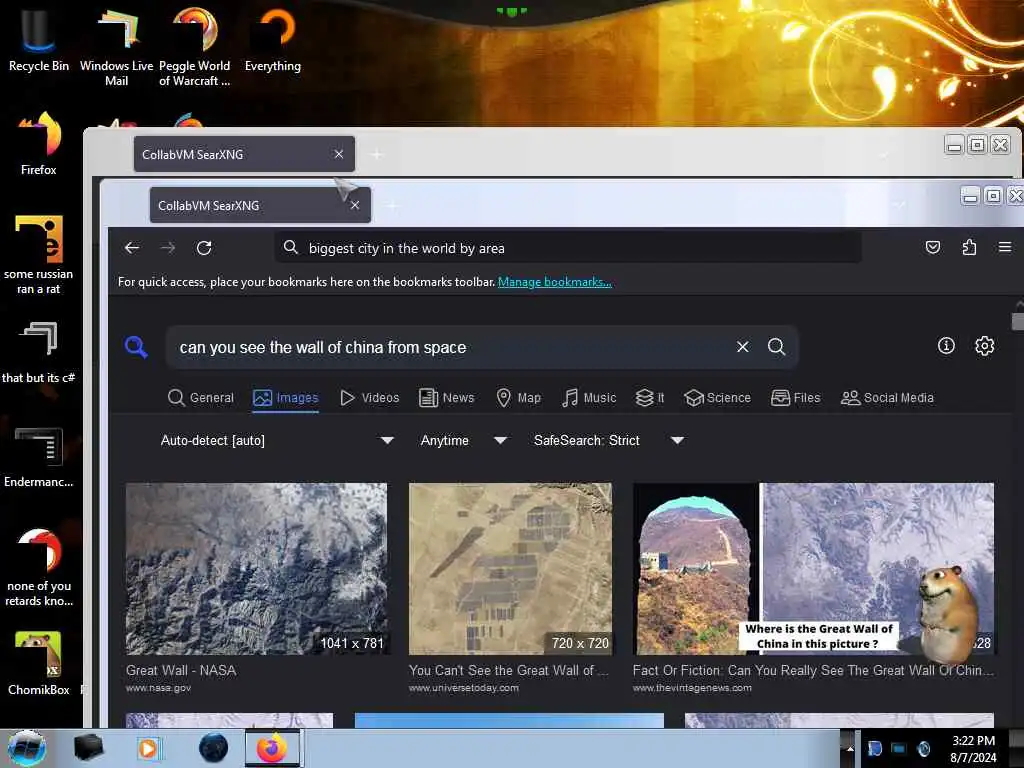Open the black box taskbar icon
Screen dimensions: 1024x768
tap(88, 748)
